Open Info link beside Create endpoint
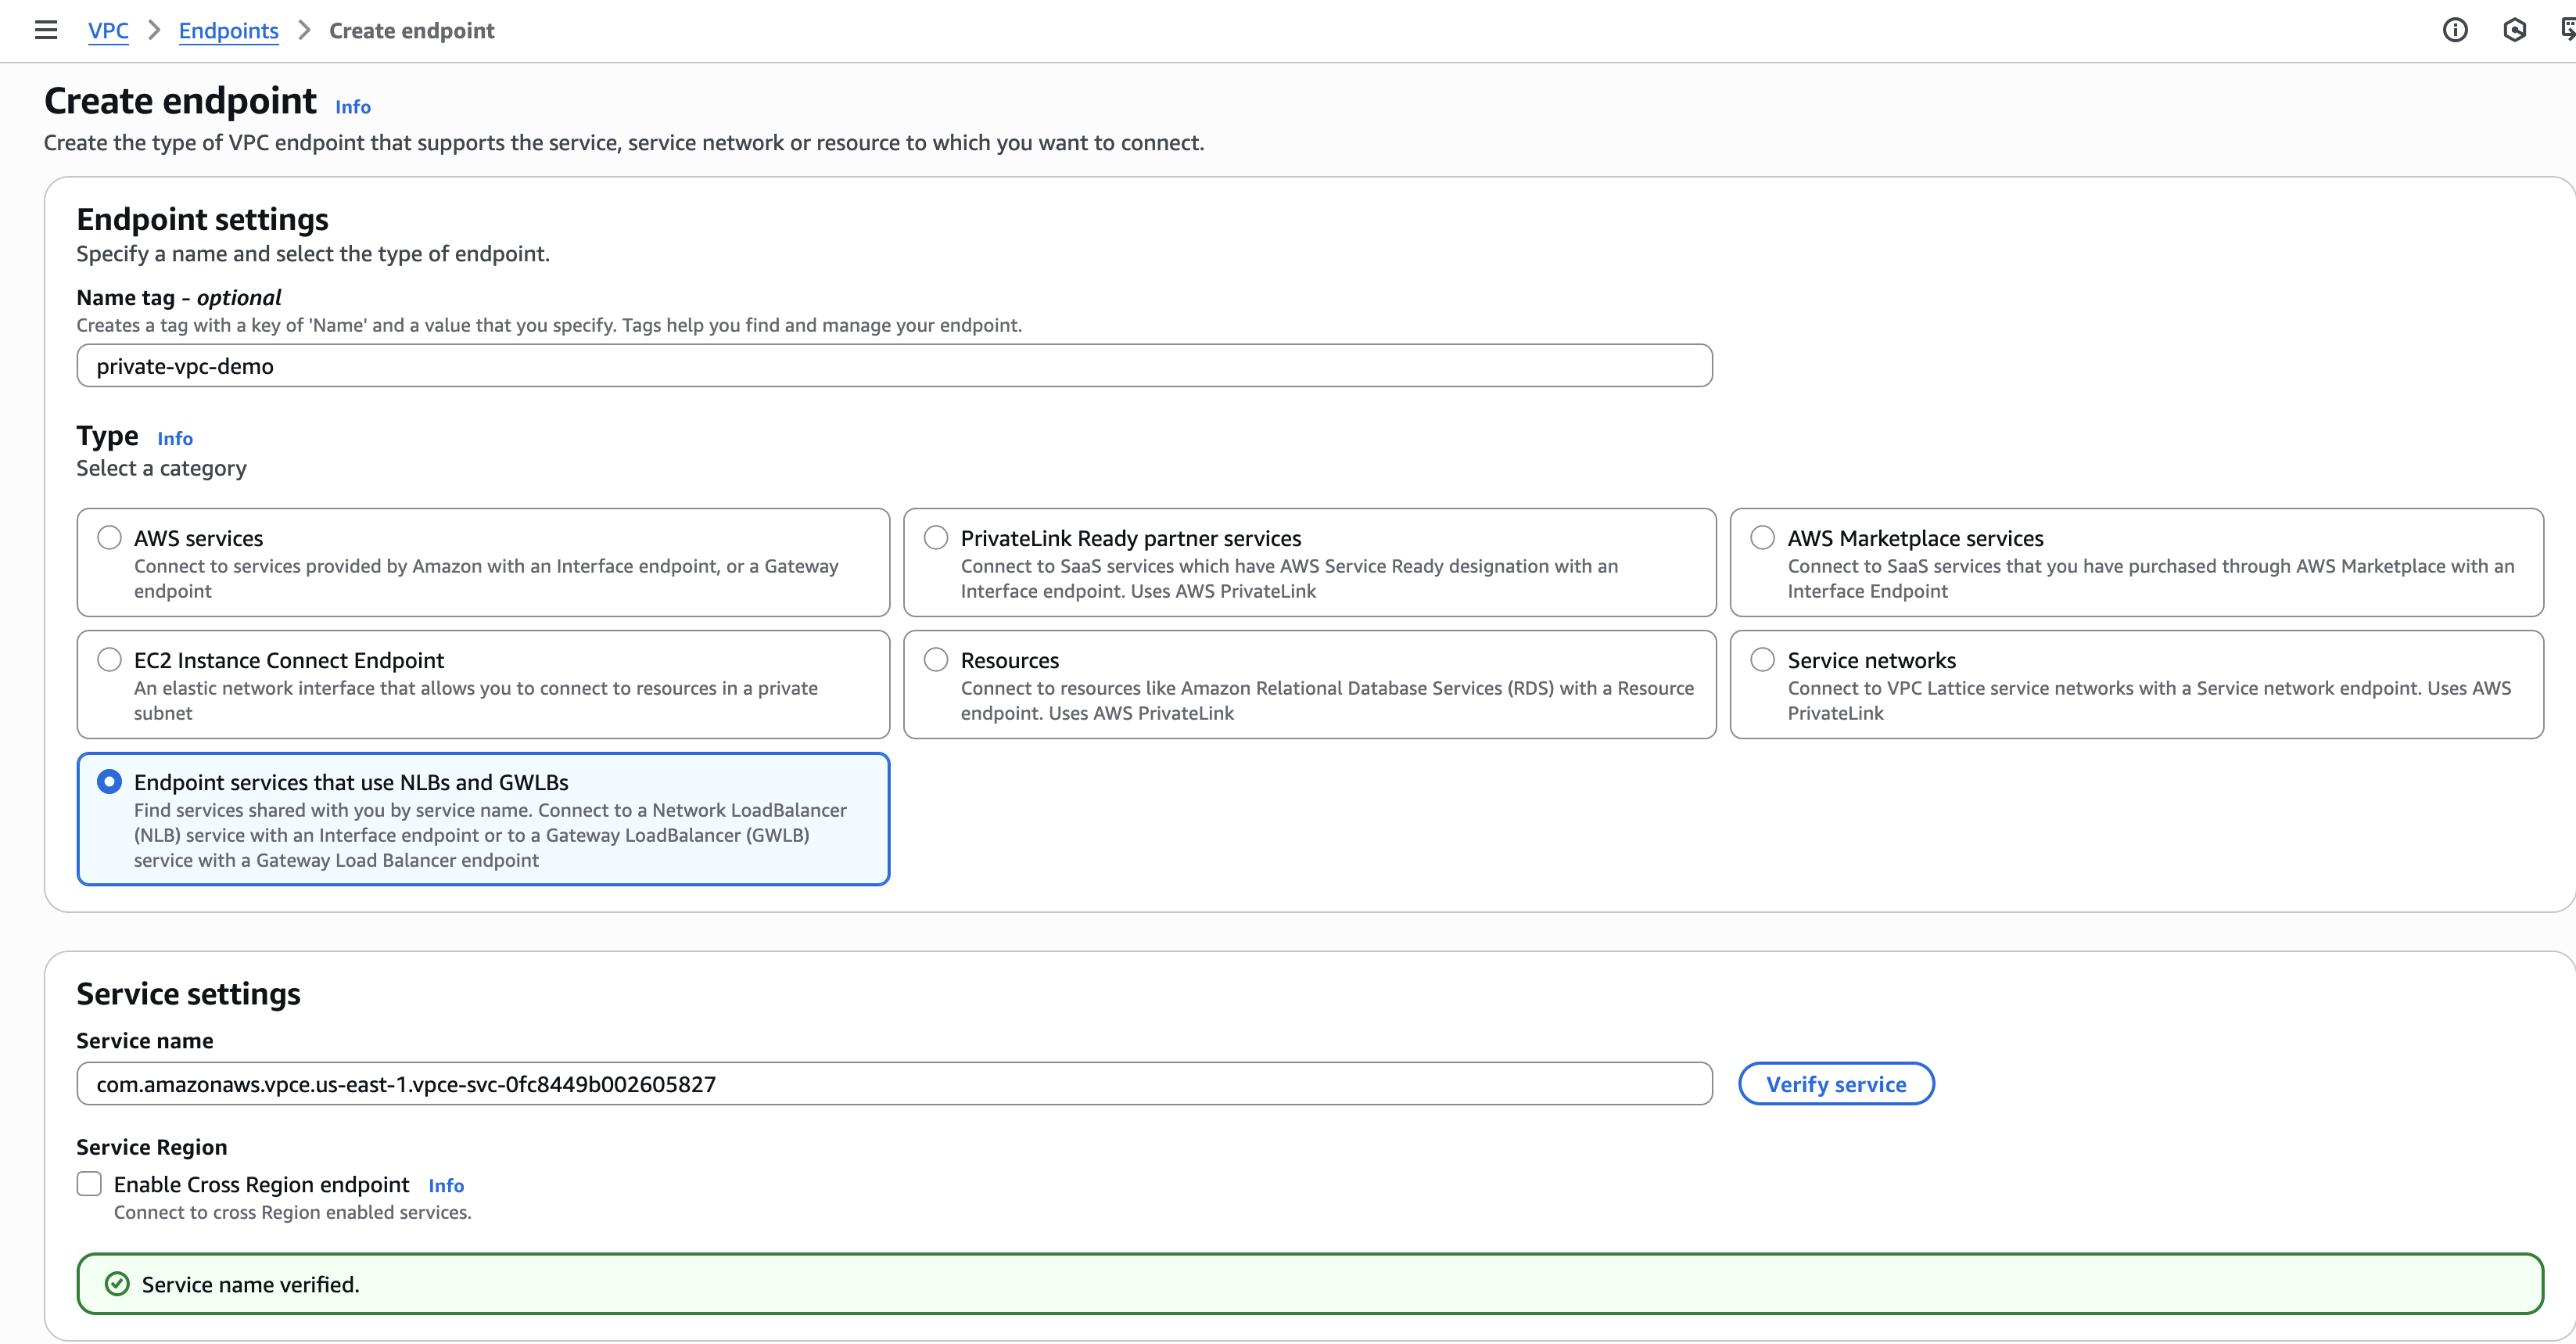2576x1344 pixels. [352, 107]
